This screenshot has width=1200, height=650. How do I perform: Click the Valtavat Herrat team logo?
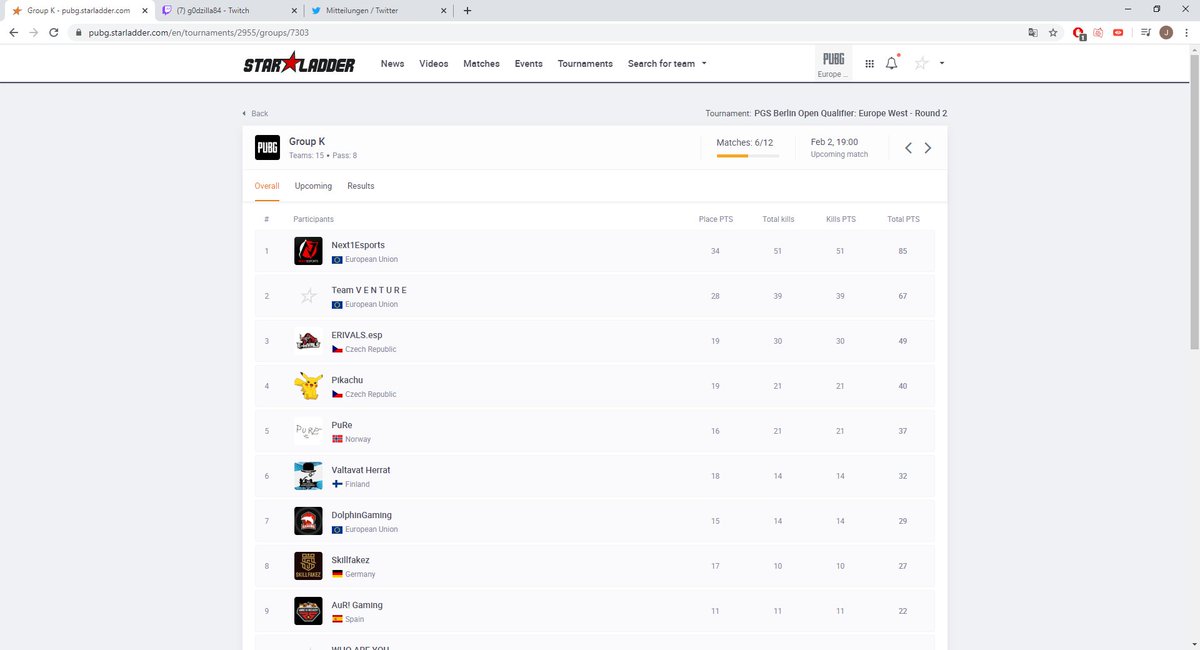[308, 476]
